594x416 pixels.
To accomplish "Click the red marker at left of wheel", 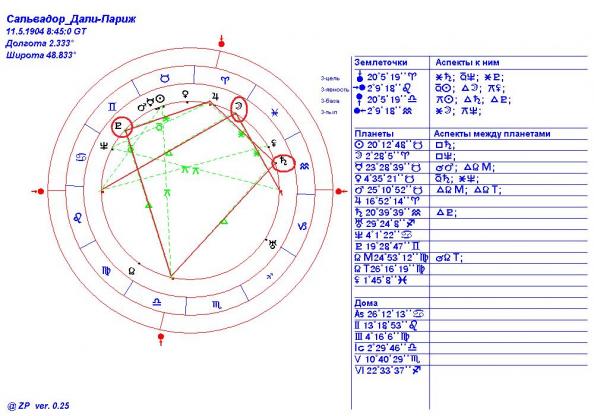I will (x=38, y=191).
